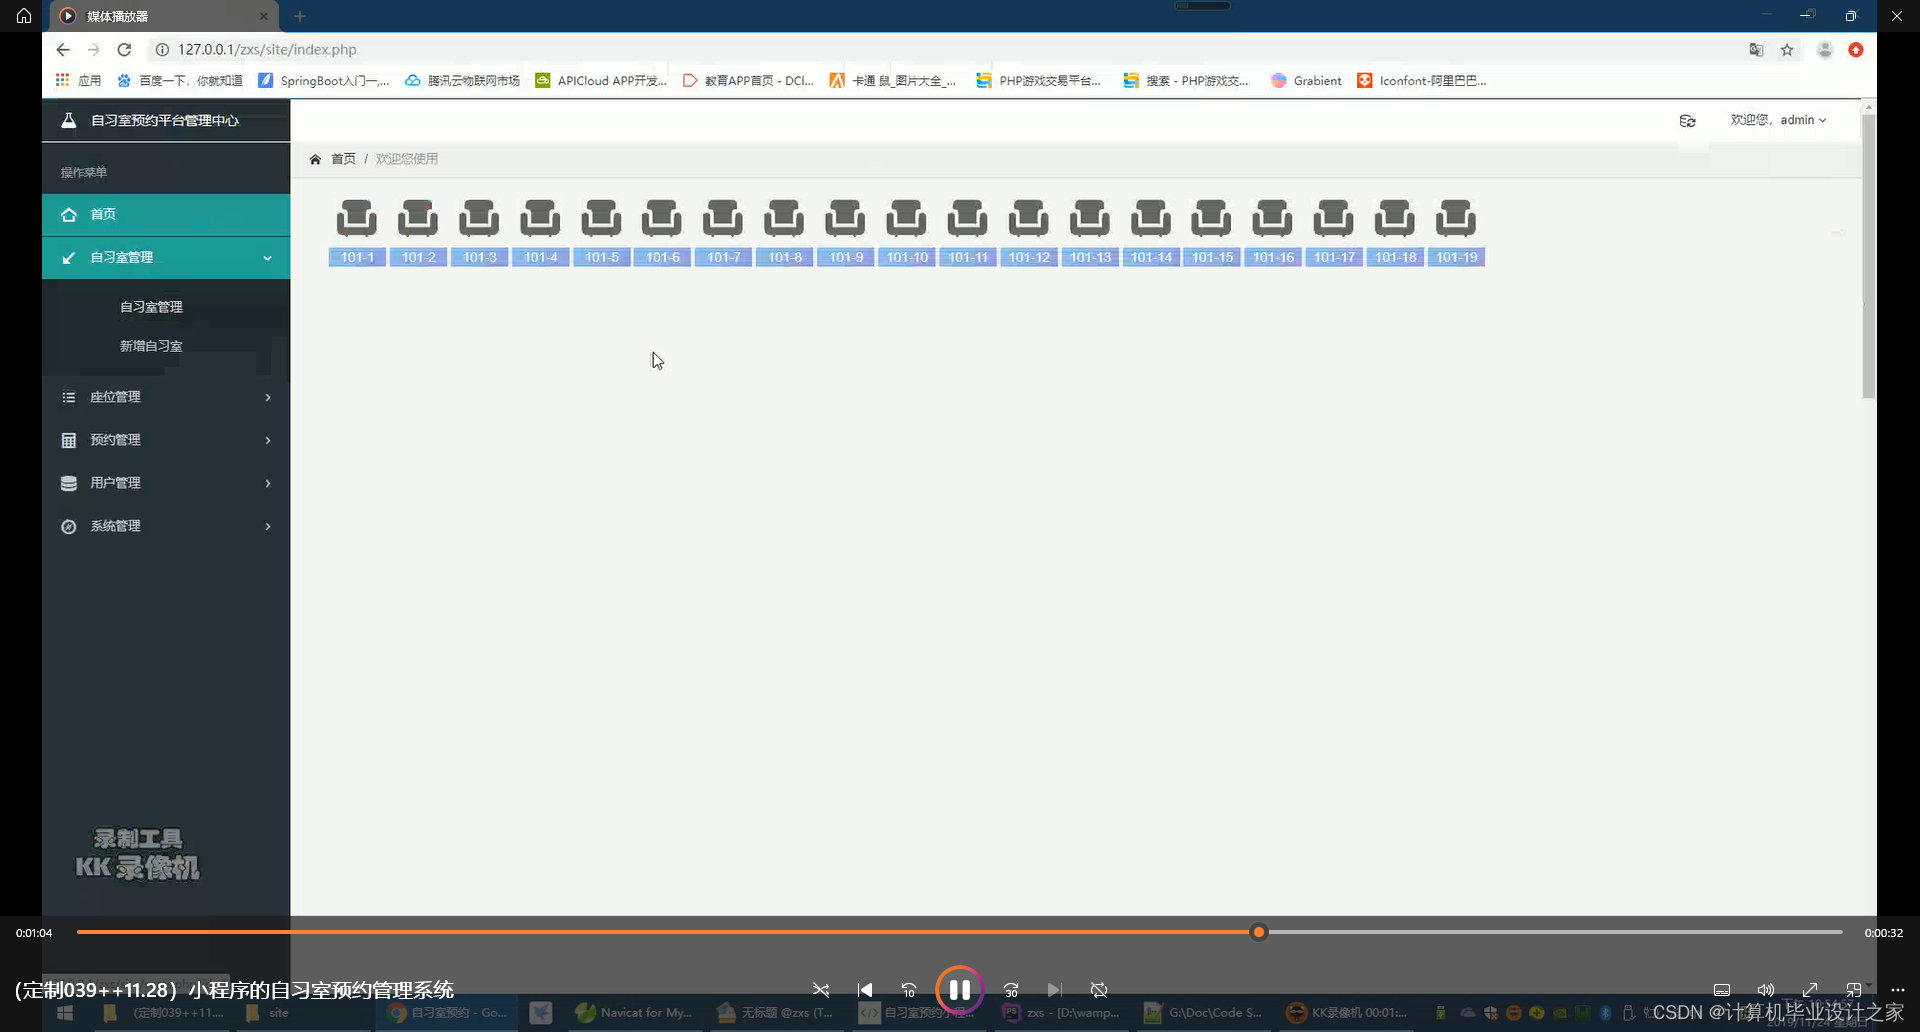
Task: Add a new tab with plus button
Action: pos(299,16)
